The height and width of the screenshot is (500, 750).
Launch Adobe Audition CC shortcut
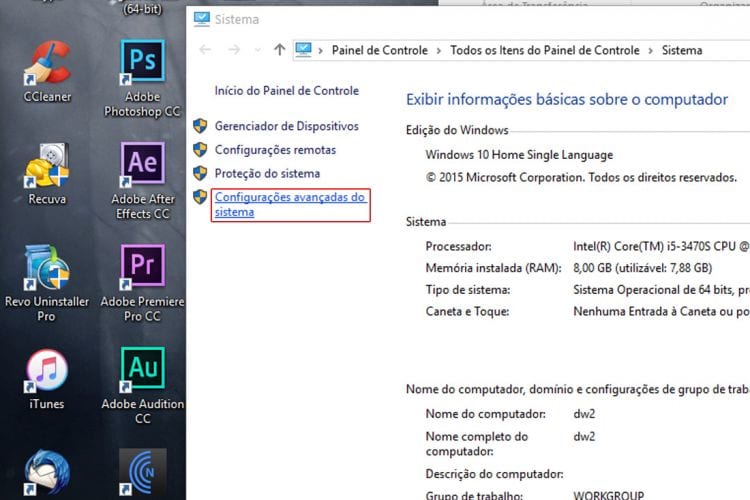point(143,386)
